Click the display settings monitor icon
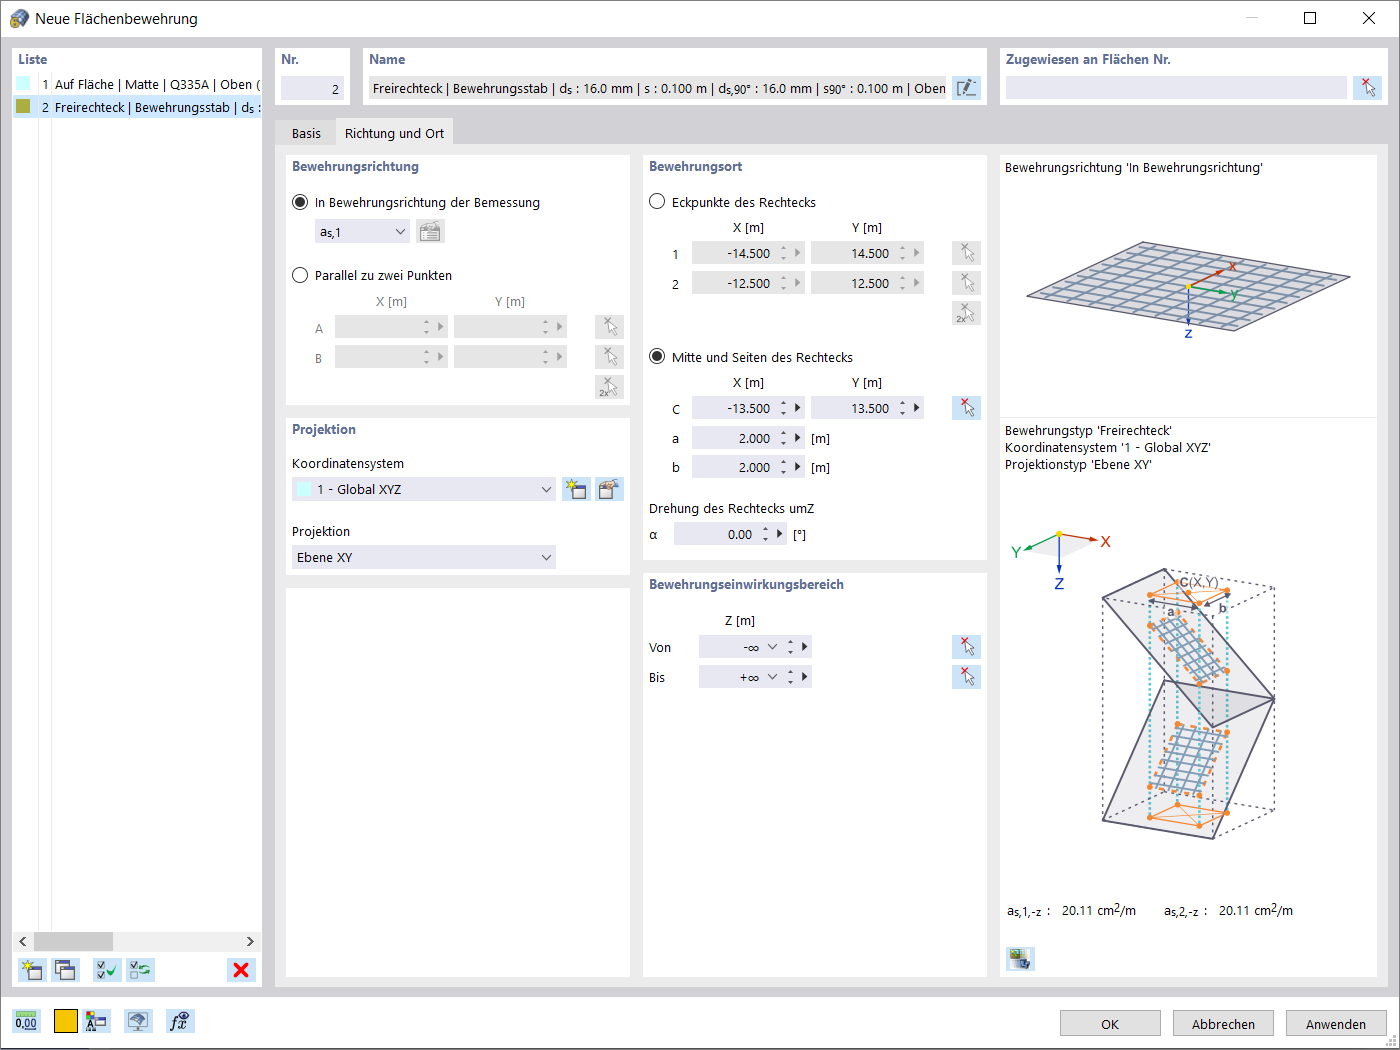 pos(138,1021)
